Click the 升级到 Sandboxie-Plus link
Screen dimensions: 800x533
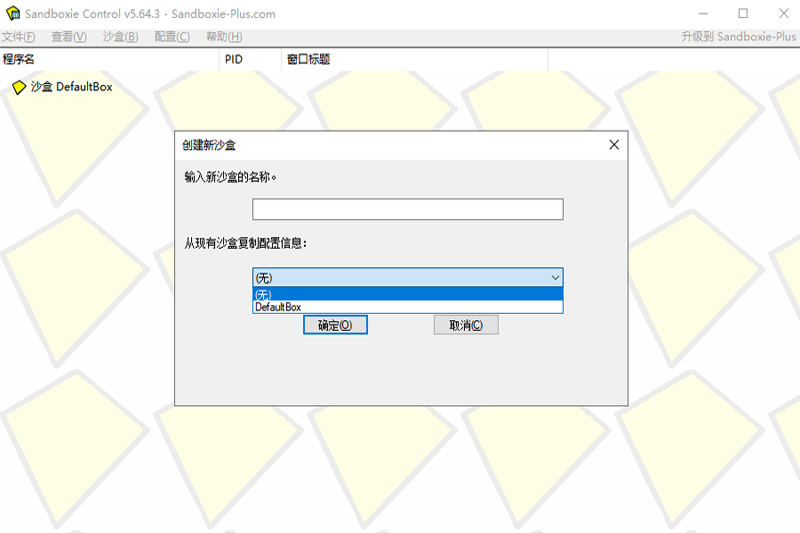tap(738, 37)
